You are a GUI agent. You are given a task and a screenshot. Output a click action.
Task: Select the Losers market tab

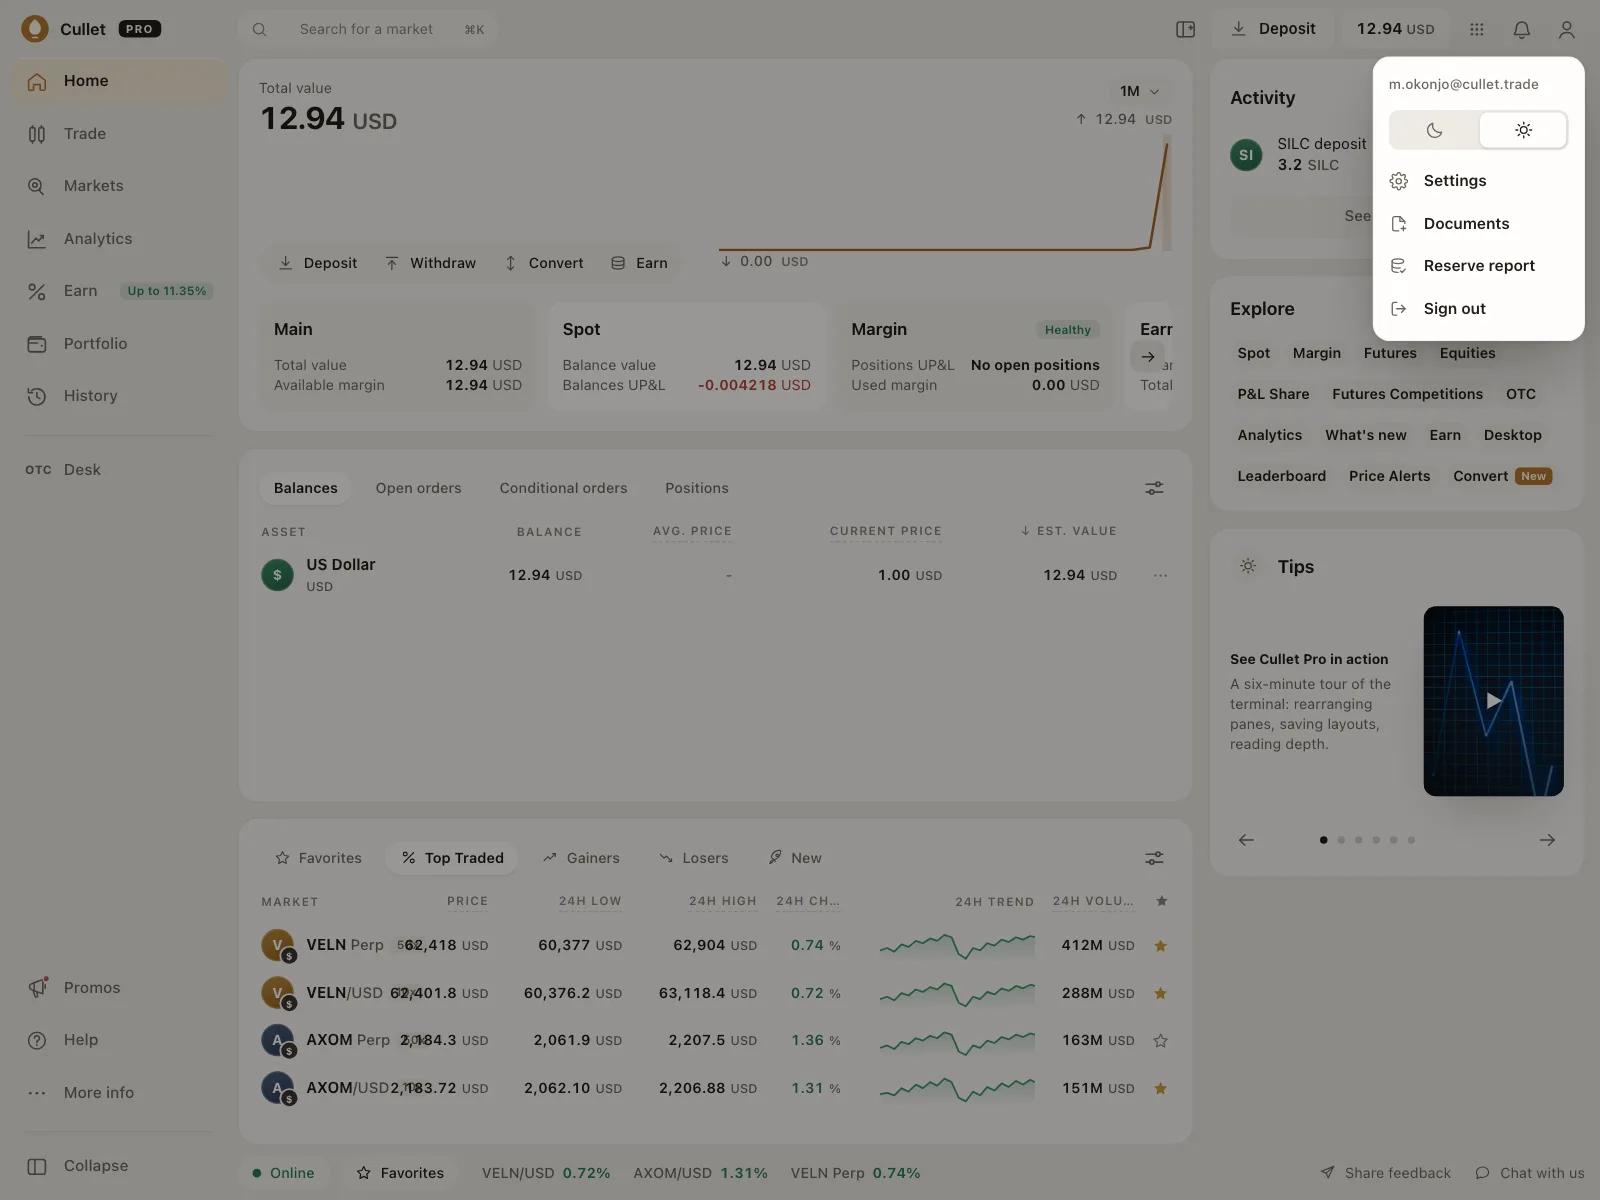[x=694, y=858]
